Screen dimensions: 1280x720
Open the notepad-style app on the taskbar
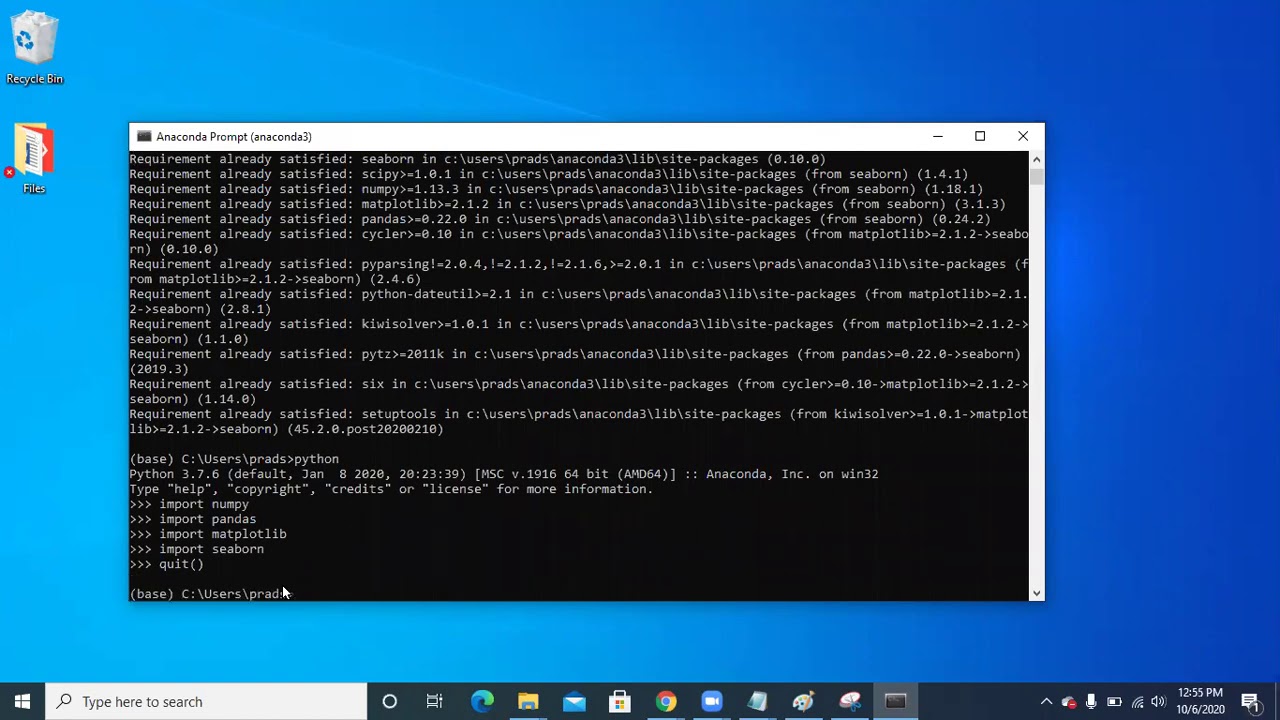[758, 702]
